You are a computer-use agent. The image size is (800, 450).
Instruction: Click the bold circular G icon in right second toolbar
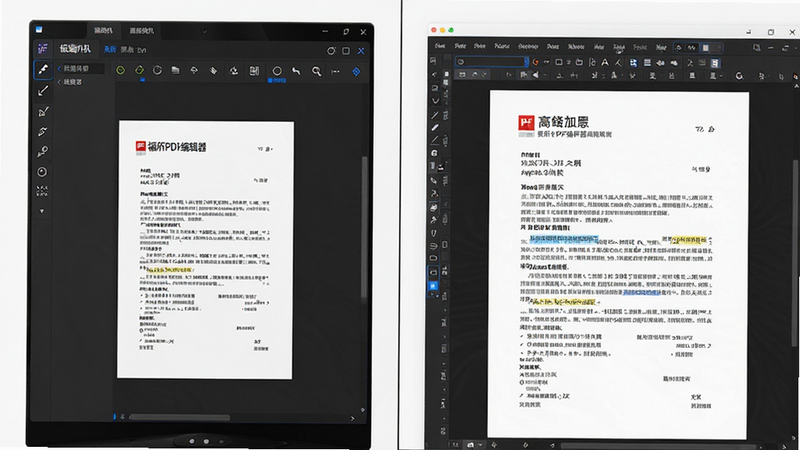[x=739, y=76]
